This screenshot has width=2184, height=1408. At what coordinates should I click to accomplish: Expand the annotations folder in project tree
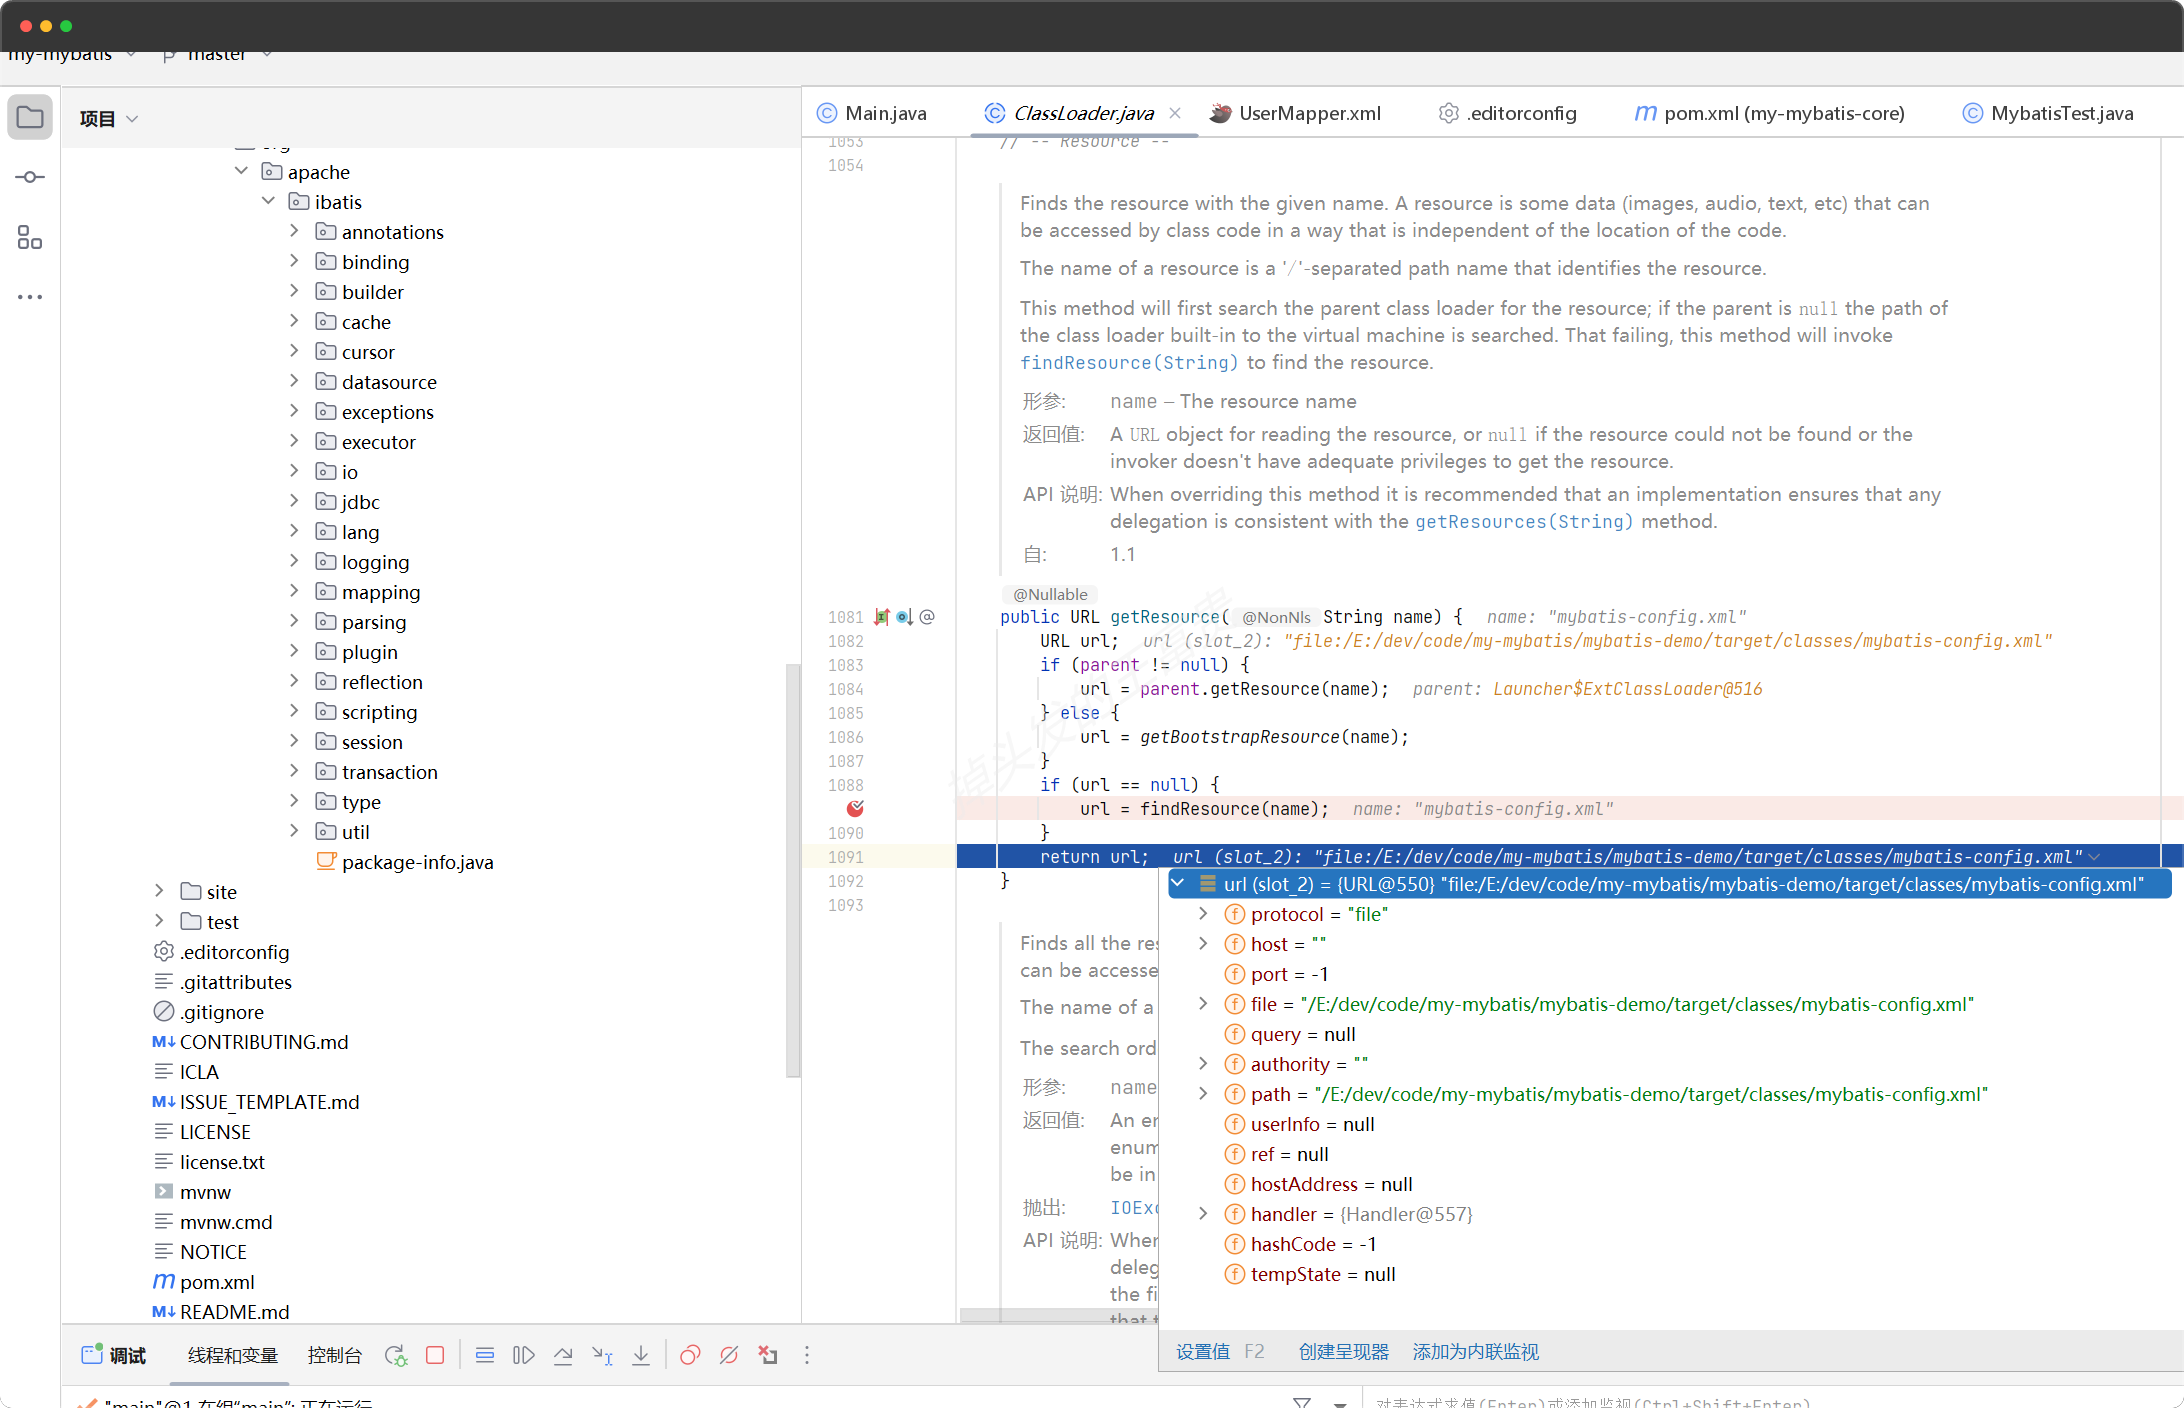pos(293,231)
